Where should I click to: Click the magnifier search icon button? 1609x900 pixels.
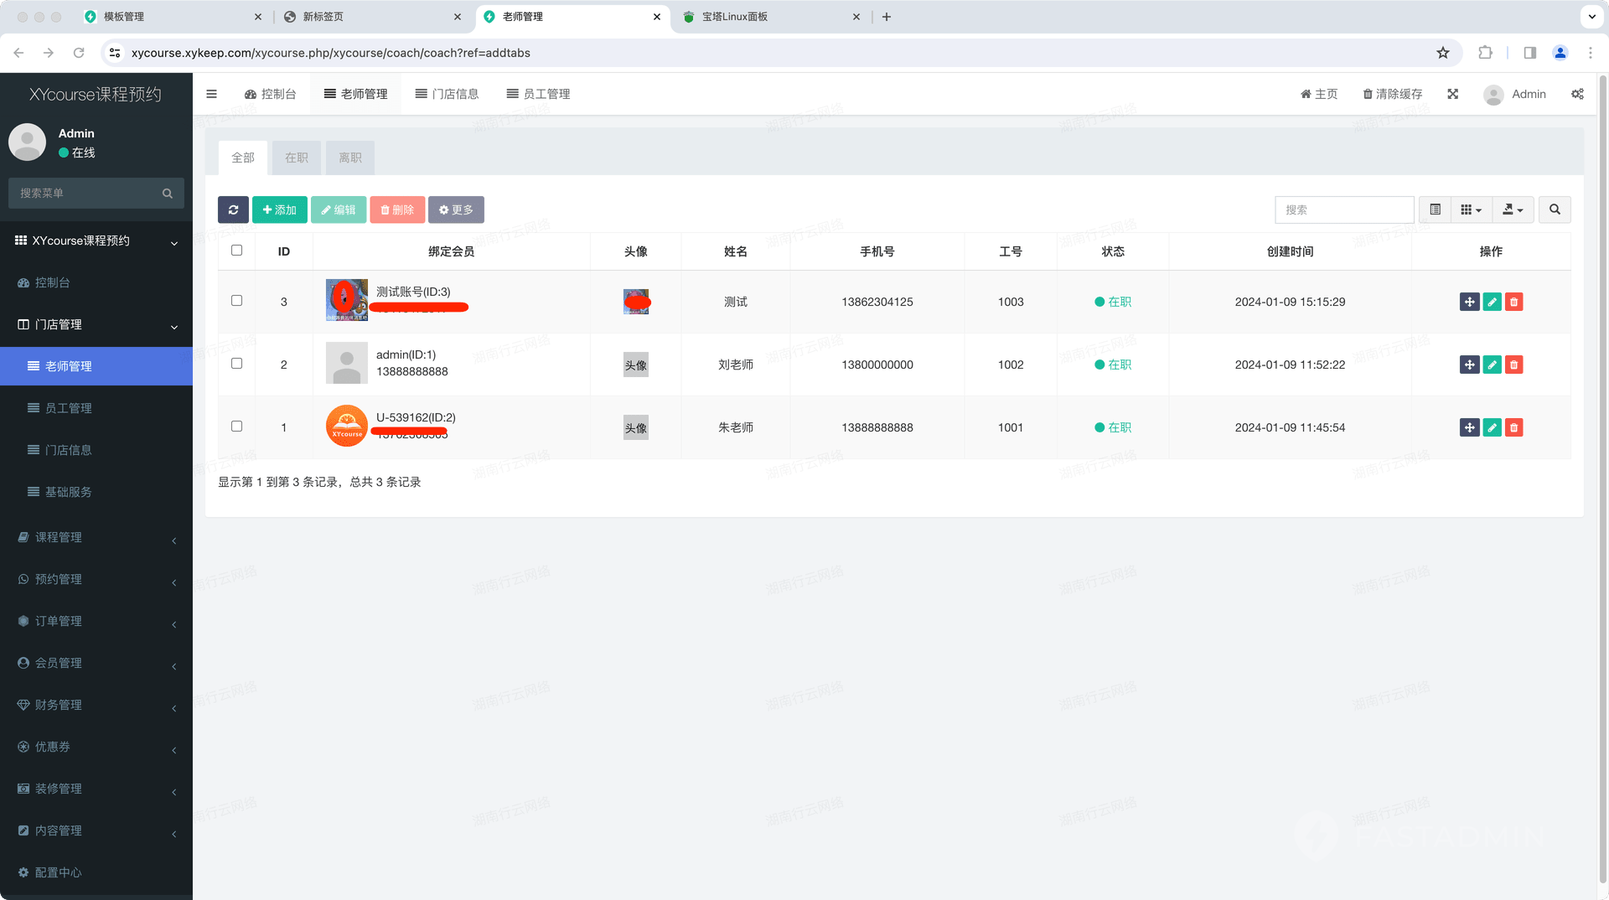[x=1554, y=210]
